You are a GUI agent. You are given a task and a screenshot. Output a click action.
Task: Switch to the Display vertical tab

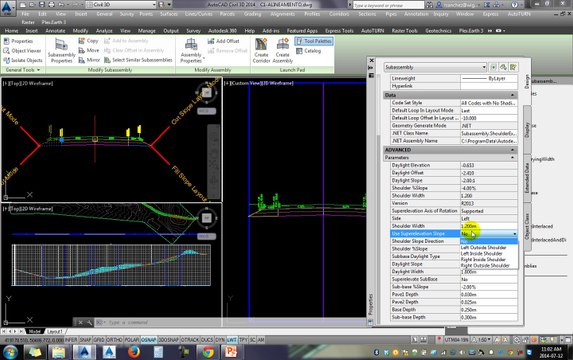pyautogui.click(x=527, y=130)
